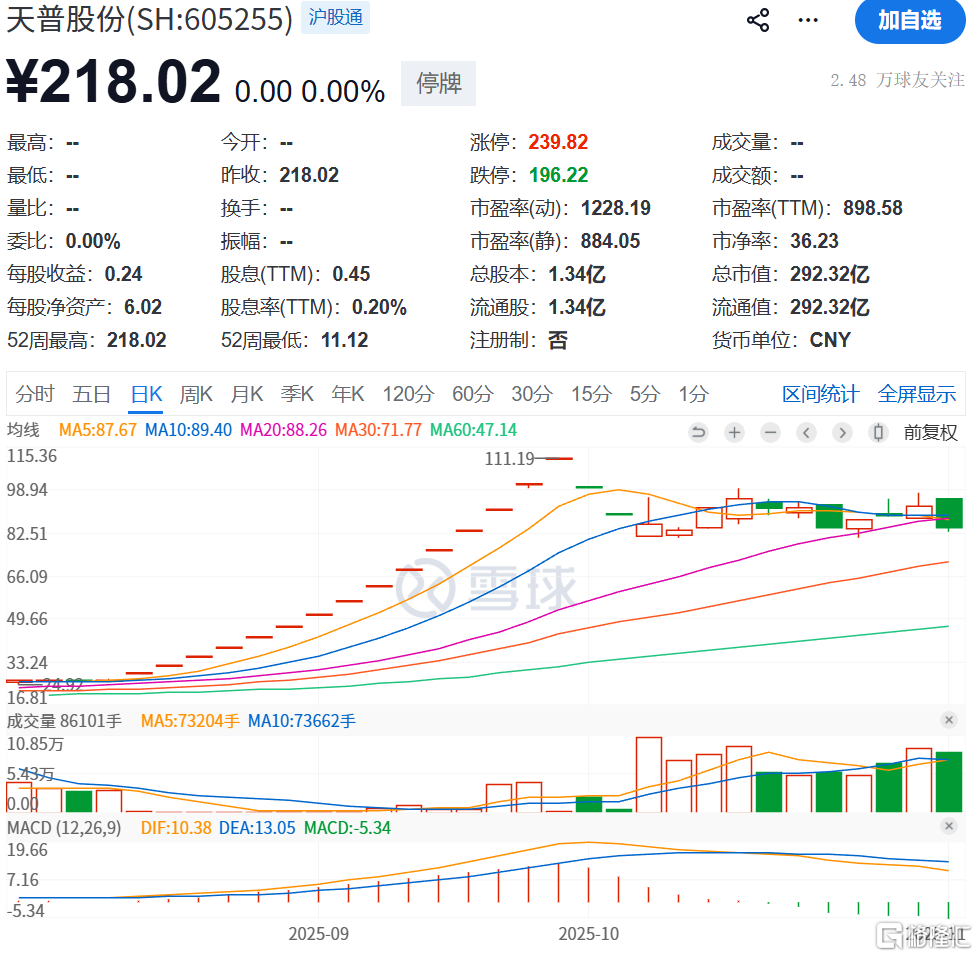Switch to 5分 chart interval

click(x=645, y=394)
